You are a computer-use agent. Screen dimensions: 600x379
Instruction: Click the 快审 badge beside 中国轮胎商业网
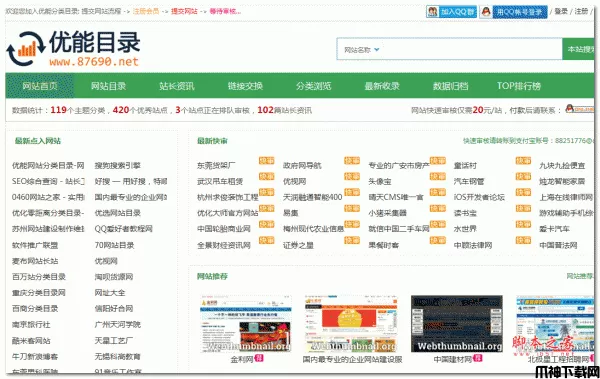click(x=266, y=224)
